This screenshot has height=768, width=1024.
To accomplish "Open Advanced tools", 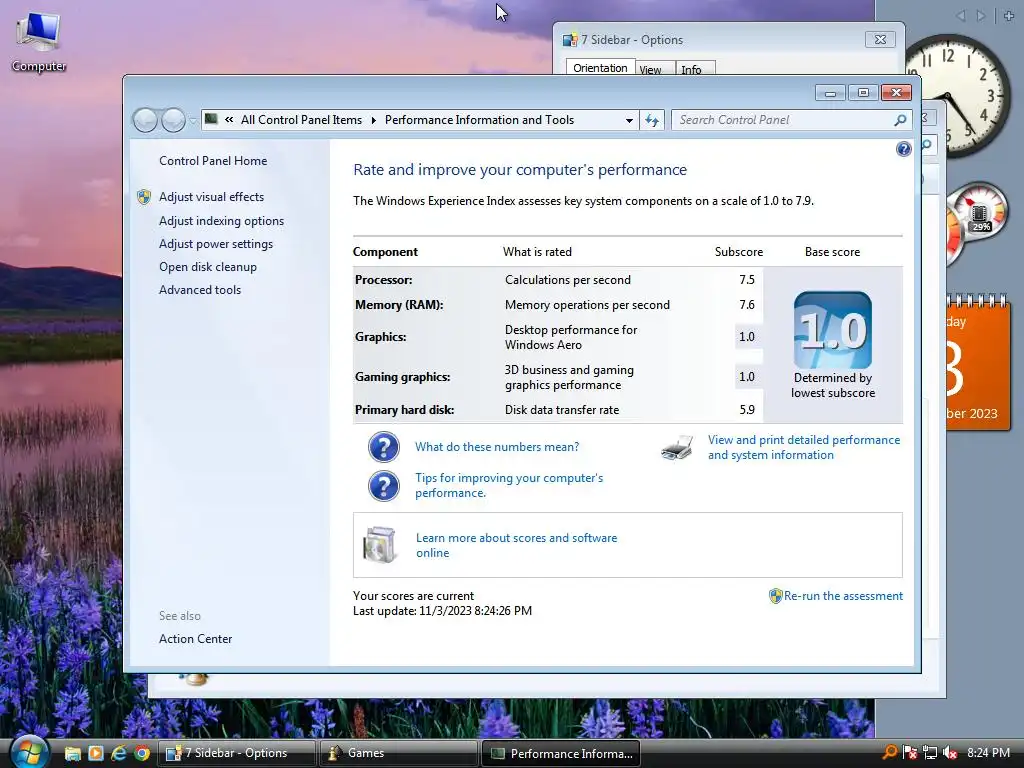I will pos(200,289).
